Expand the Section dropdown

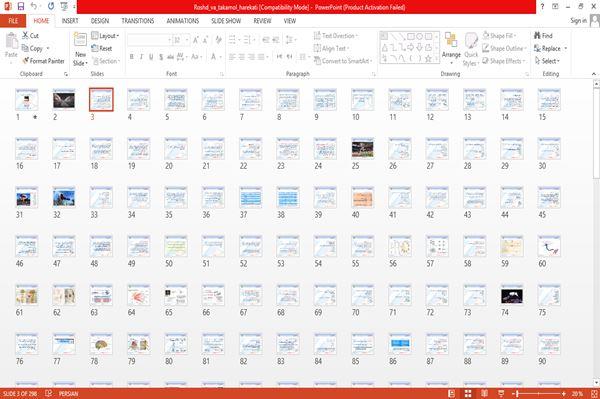click(106, 61)
